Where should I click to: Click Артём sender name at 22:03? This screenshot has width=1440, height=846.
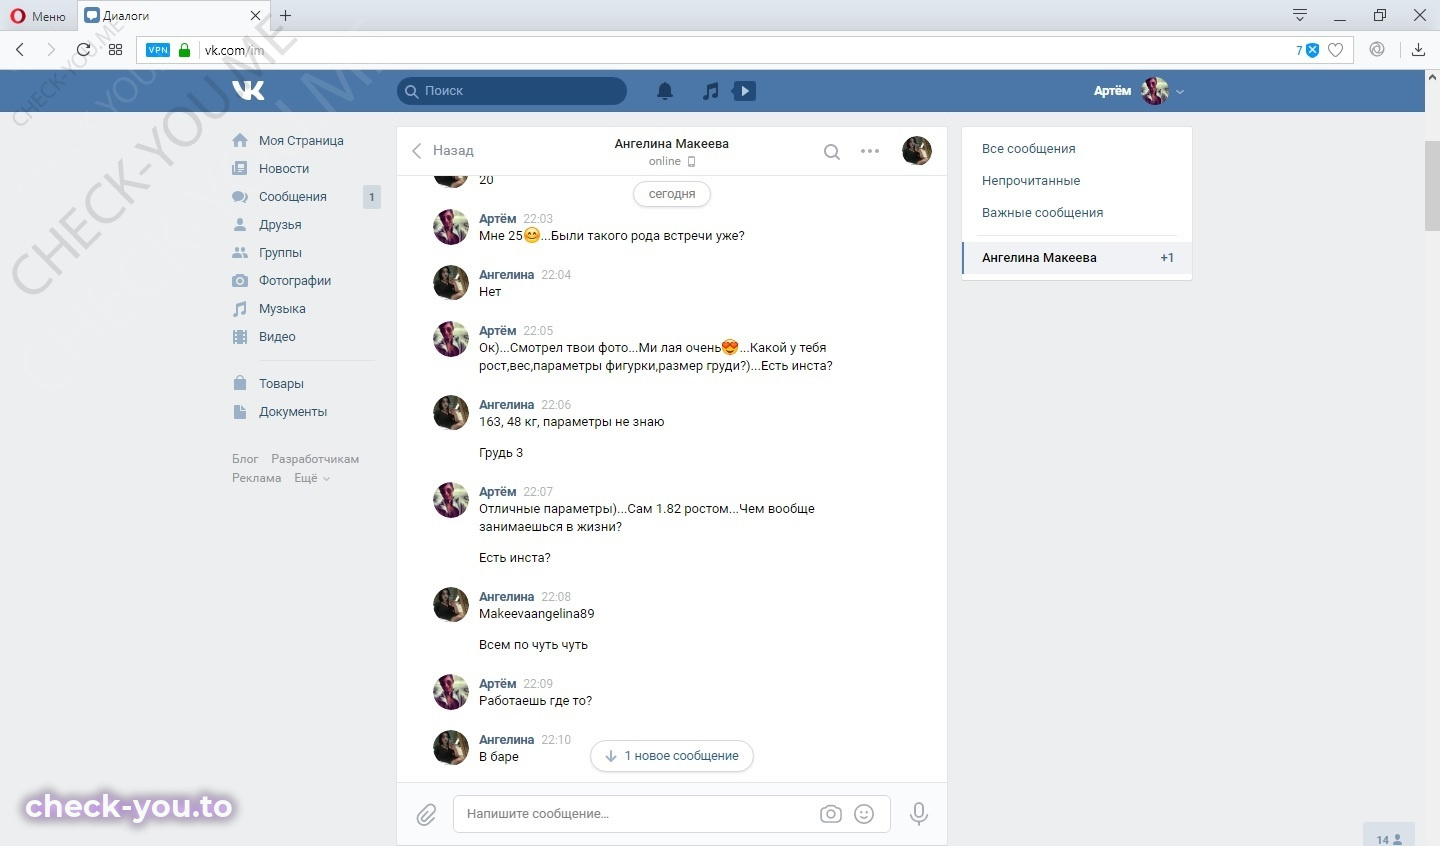(497, 219)
